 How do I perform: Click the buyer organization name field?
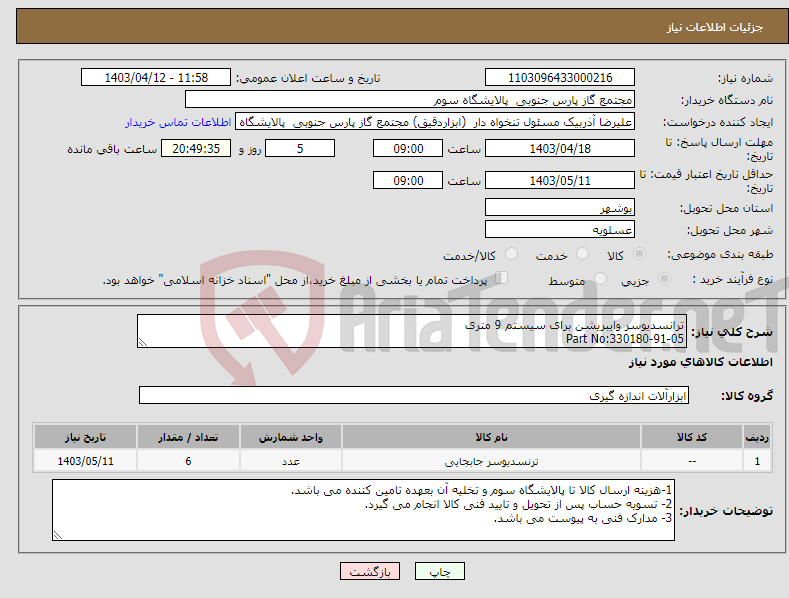410,100
